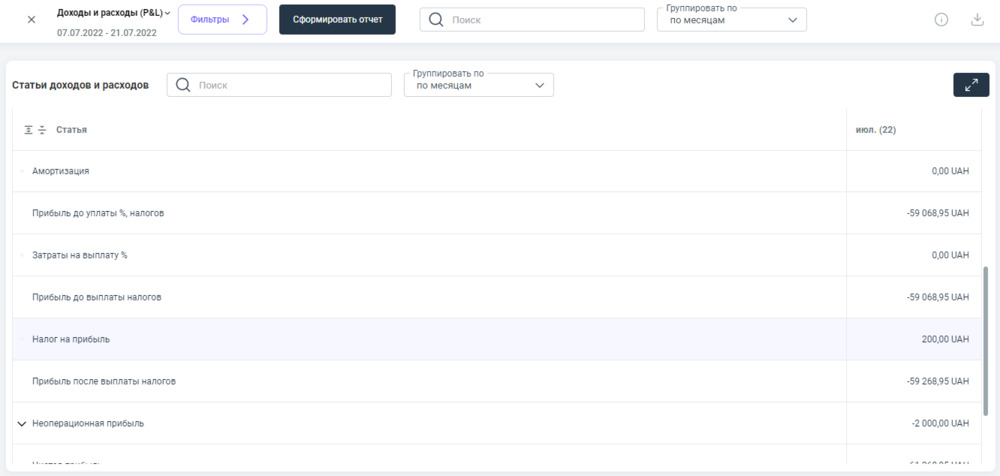Focus the articles Поиск search field

point(290,85)
